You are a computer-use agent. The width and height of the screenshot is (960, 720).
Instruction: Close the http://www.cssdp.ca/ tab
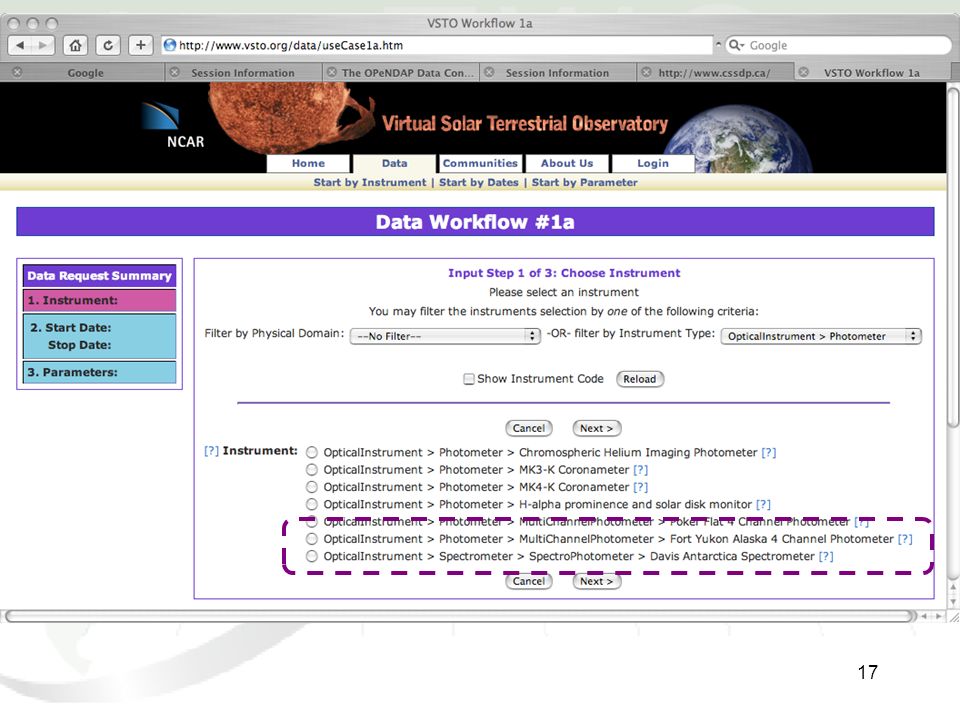[x=646, y=72]
